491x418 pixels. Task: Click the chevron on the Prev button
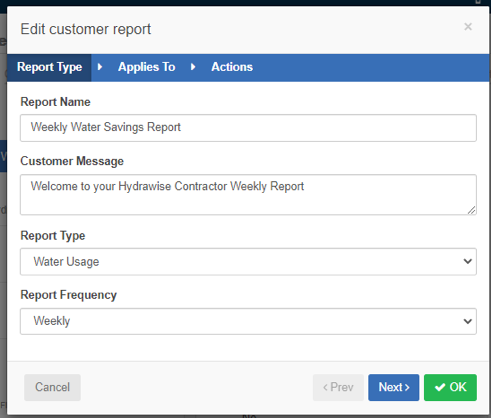[325, 388]
